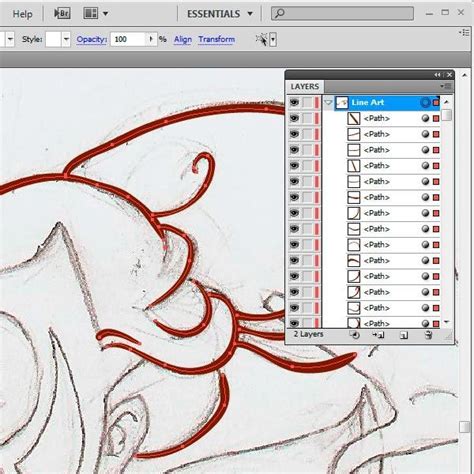Screen dimensions: 474x474
Task: Click the Arrange Documents icon
Action: click(x=90, y=13)
